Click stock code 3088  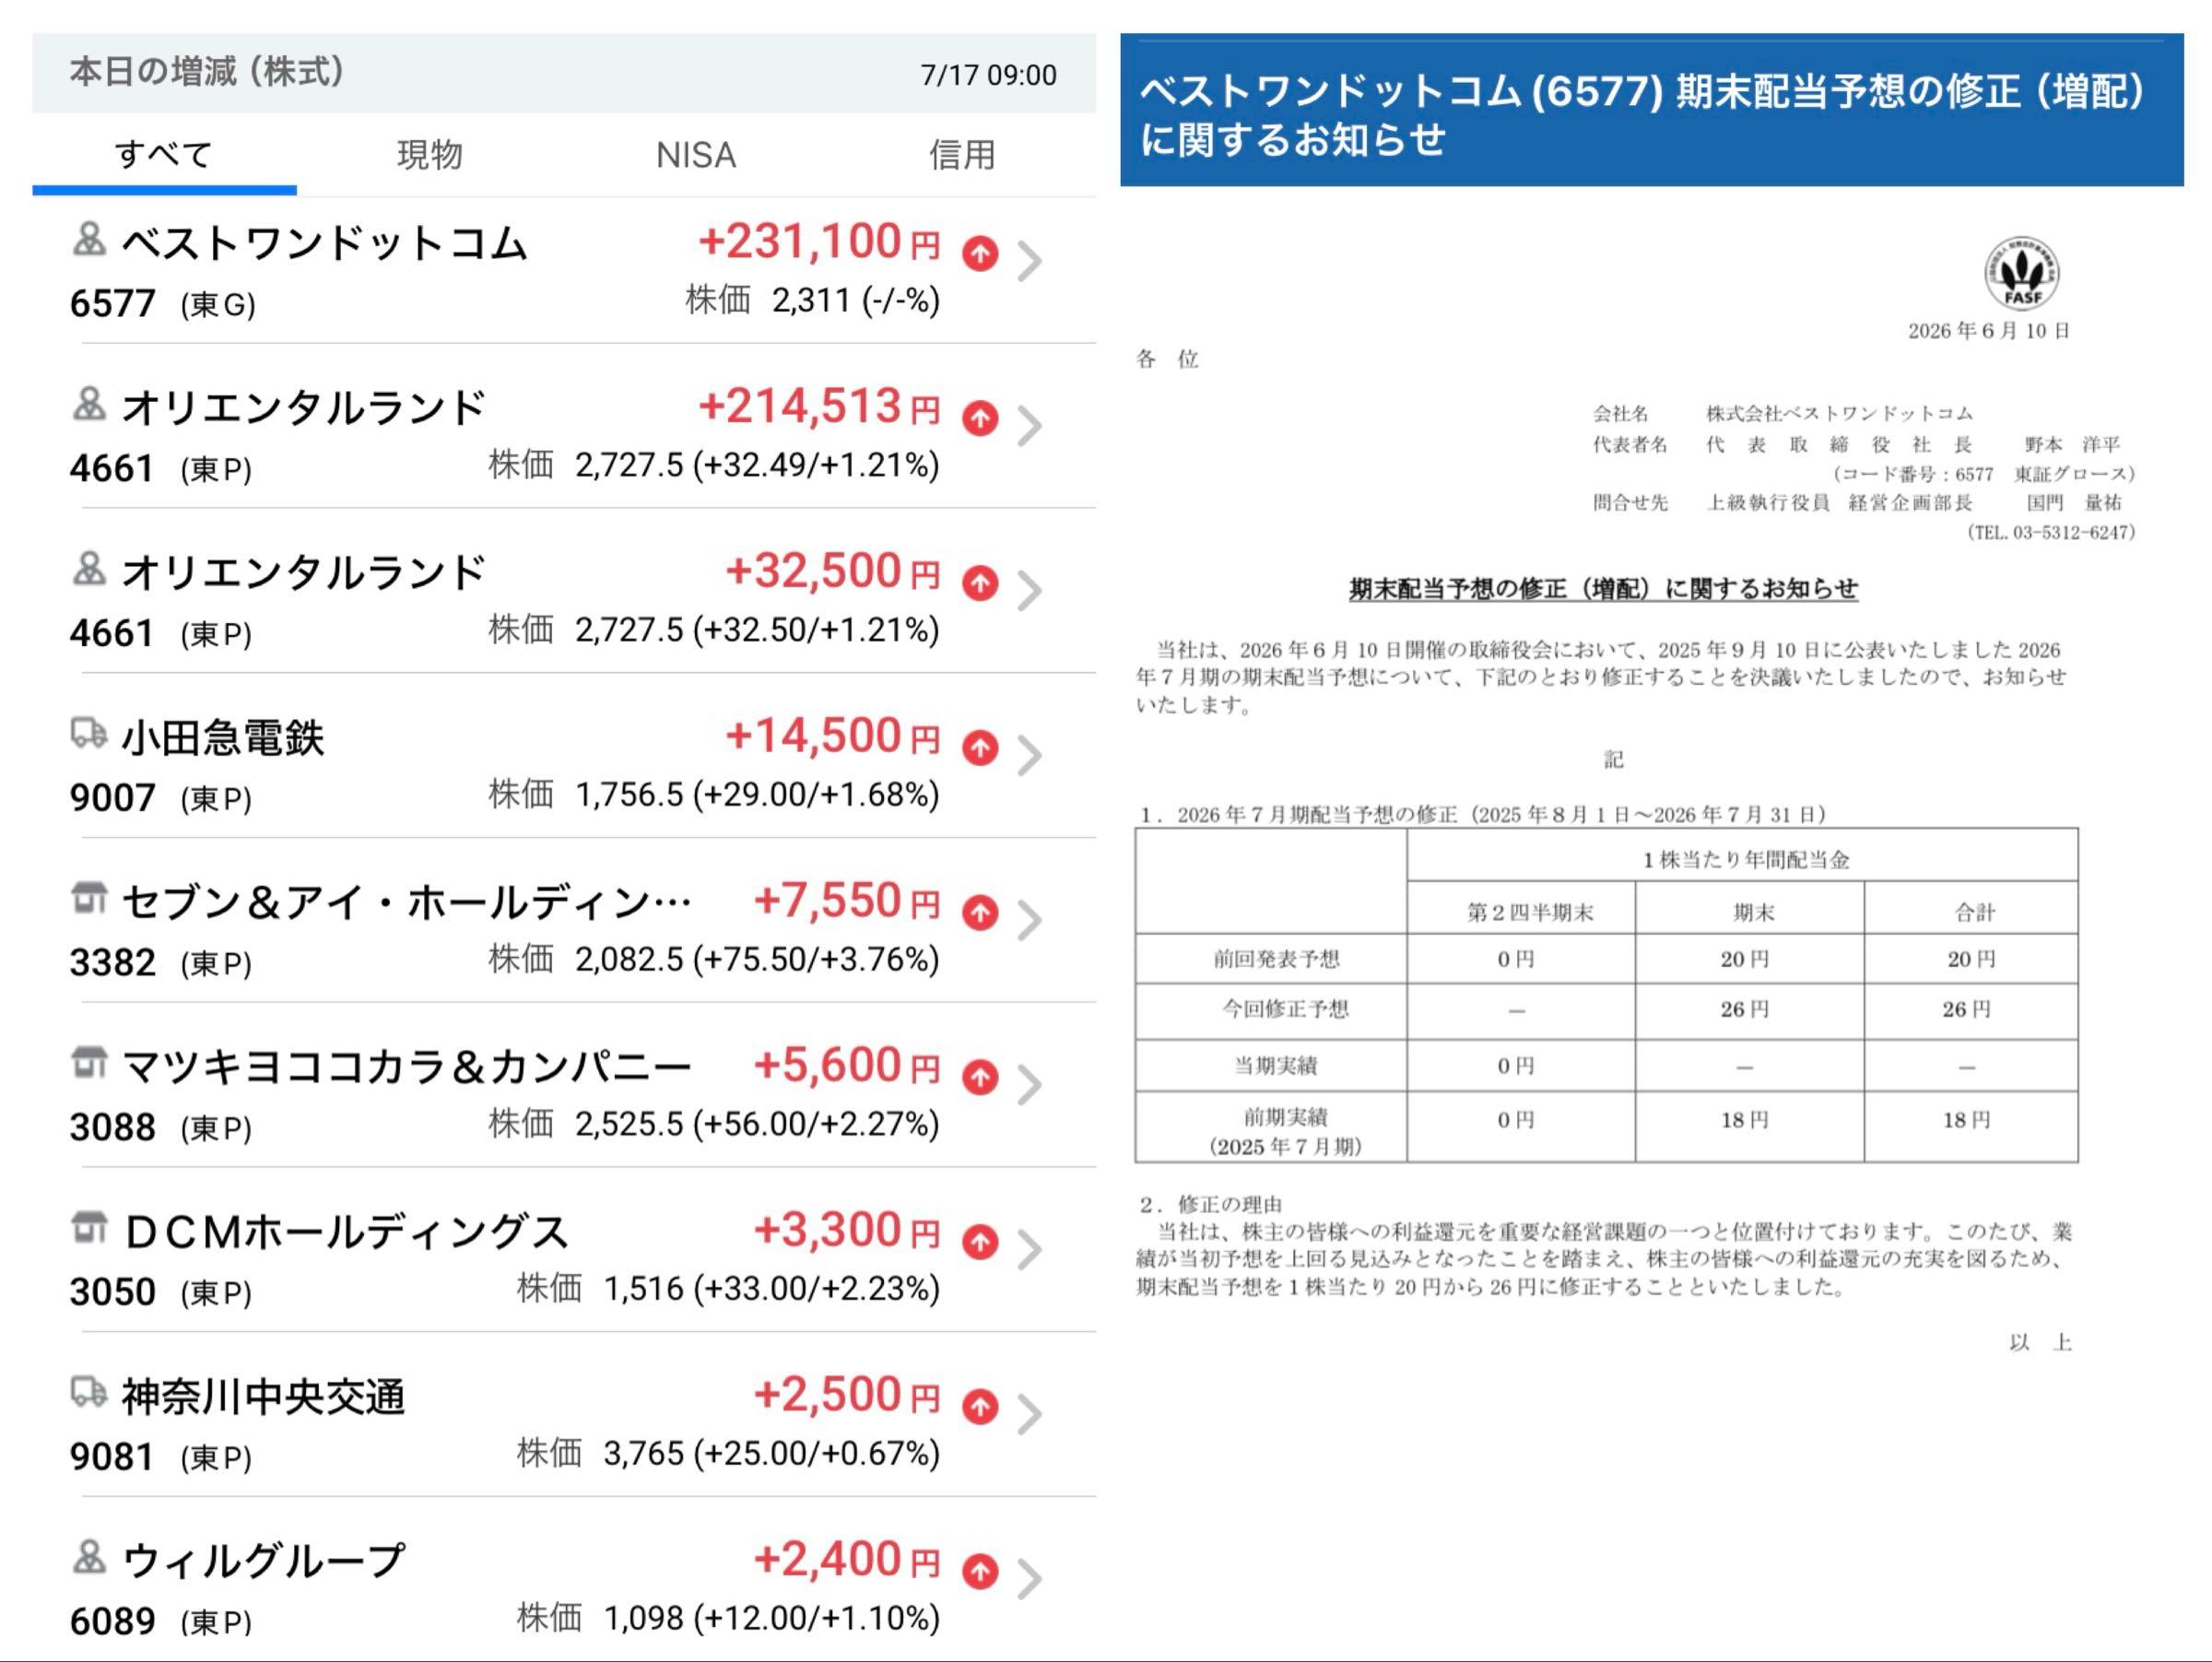click(x=112, y=1128)
